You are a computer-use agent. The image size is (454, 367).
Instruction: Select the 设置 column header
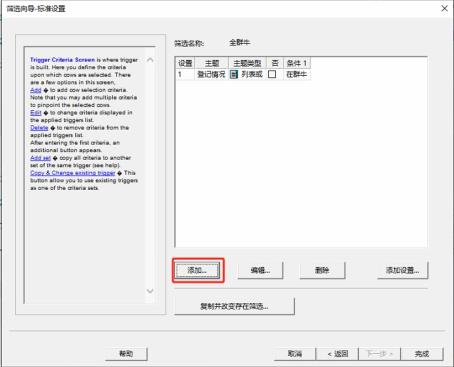[185, 63]
